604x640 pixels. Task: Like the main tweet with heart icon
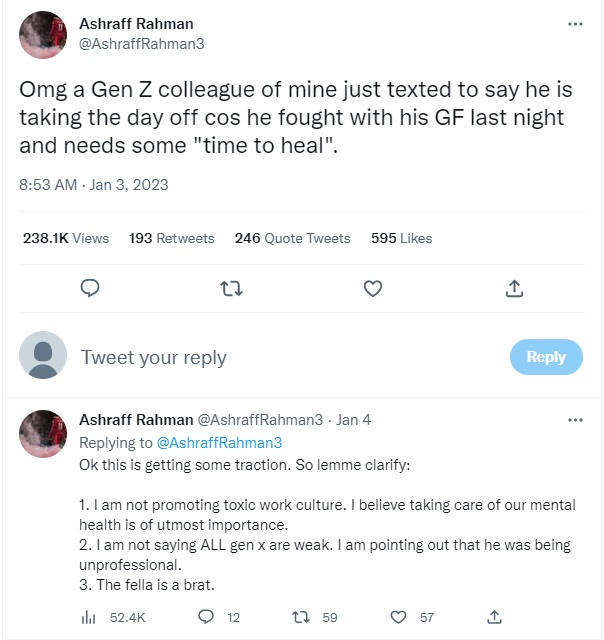[x=373, y=288]
